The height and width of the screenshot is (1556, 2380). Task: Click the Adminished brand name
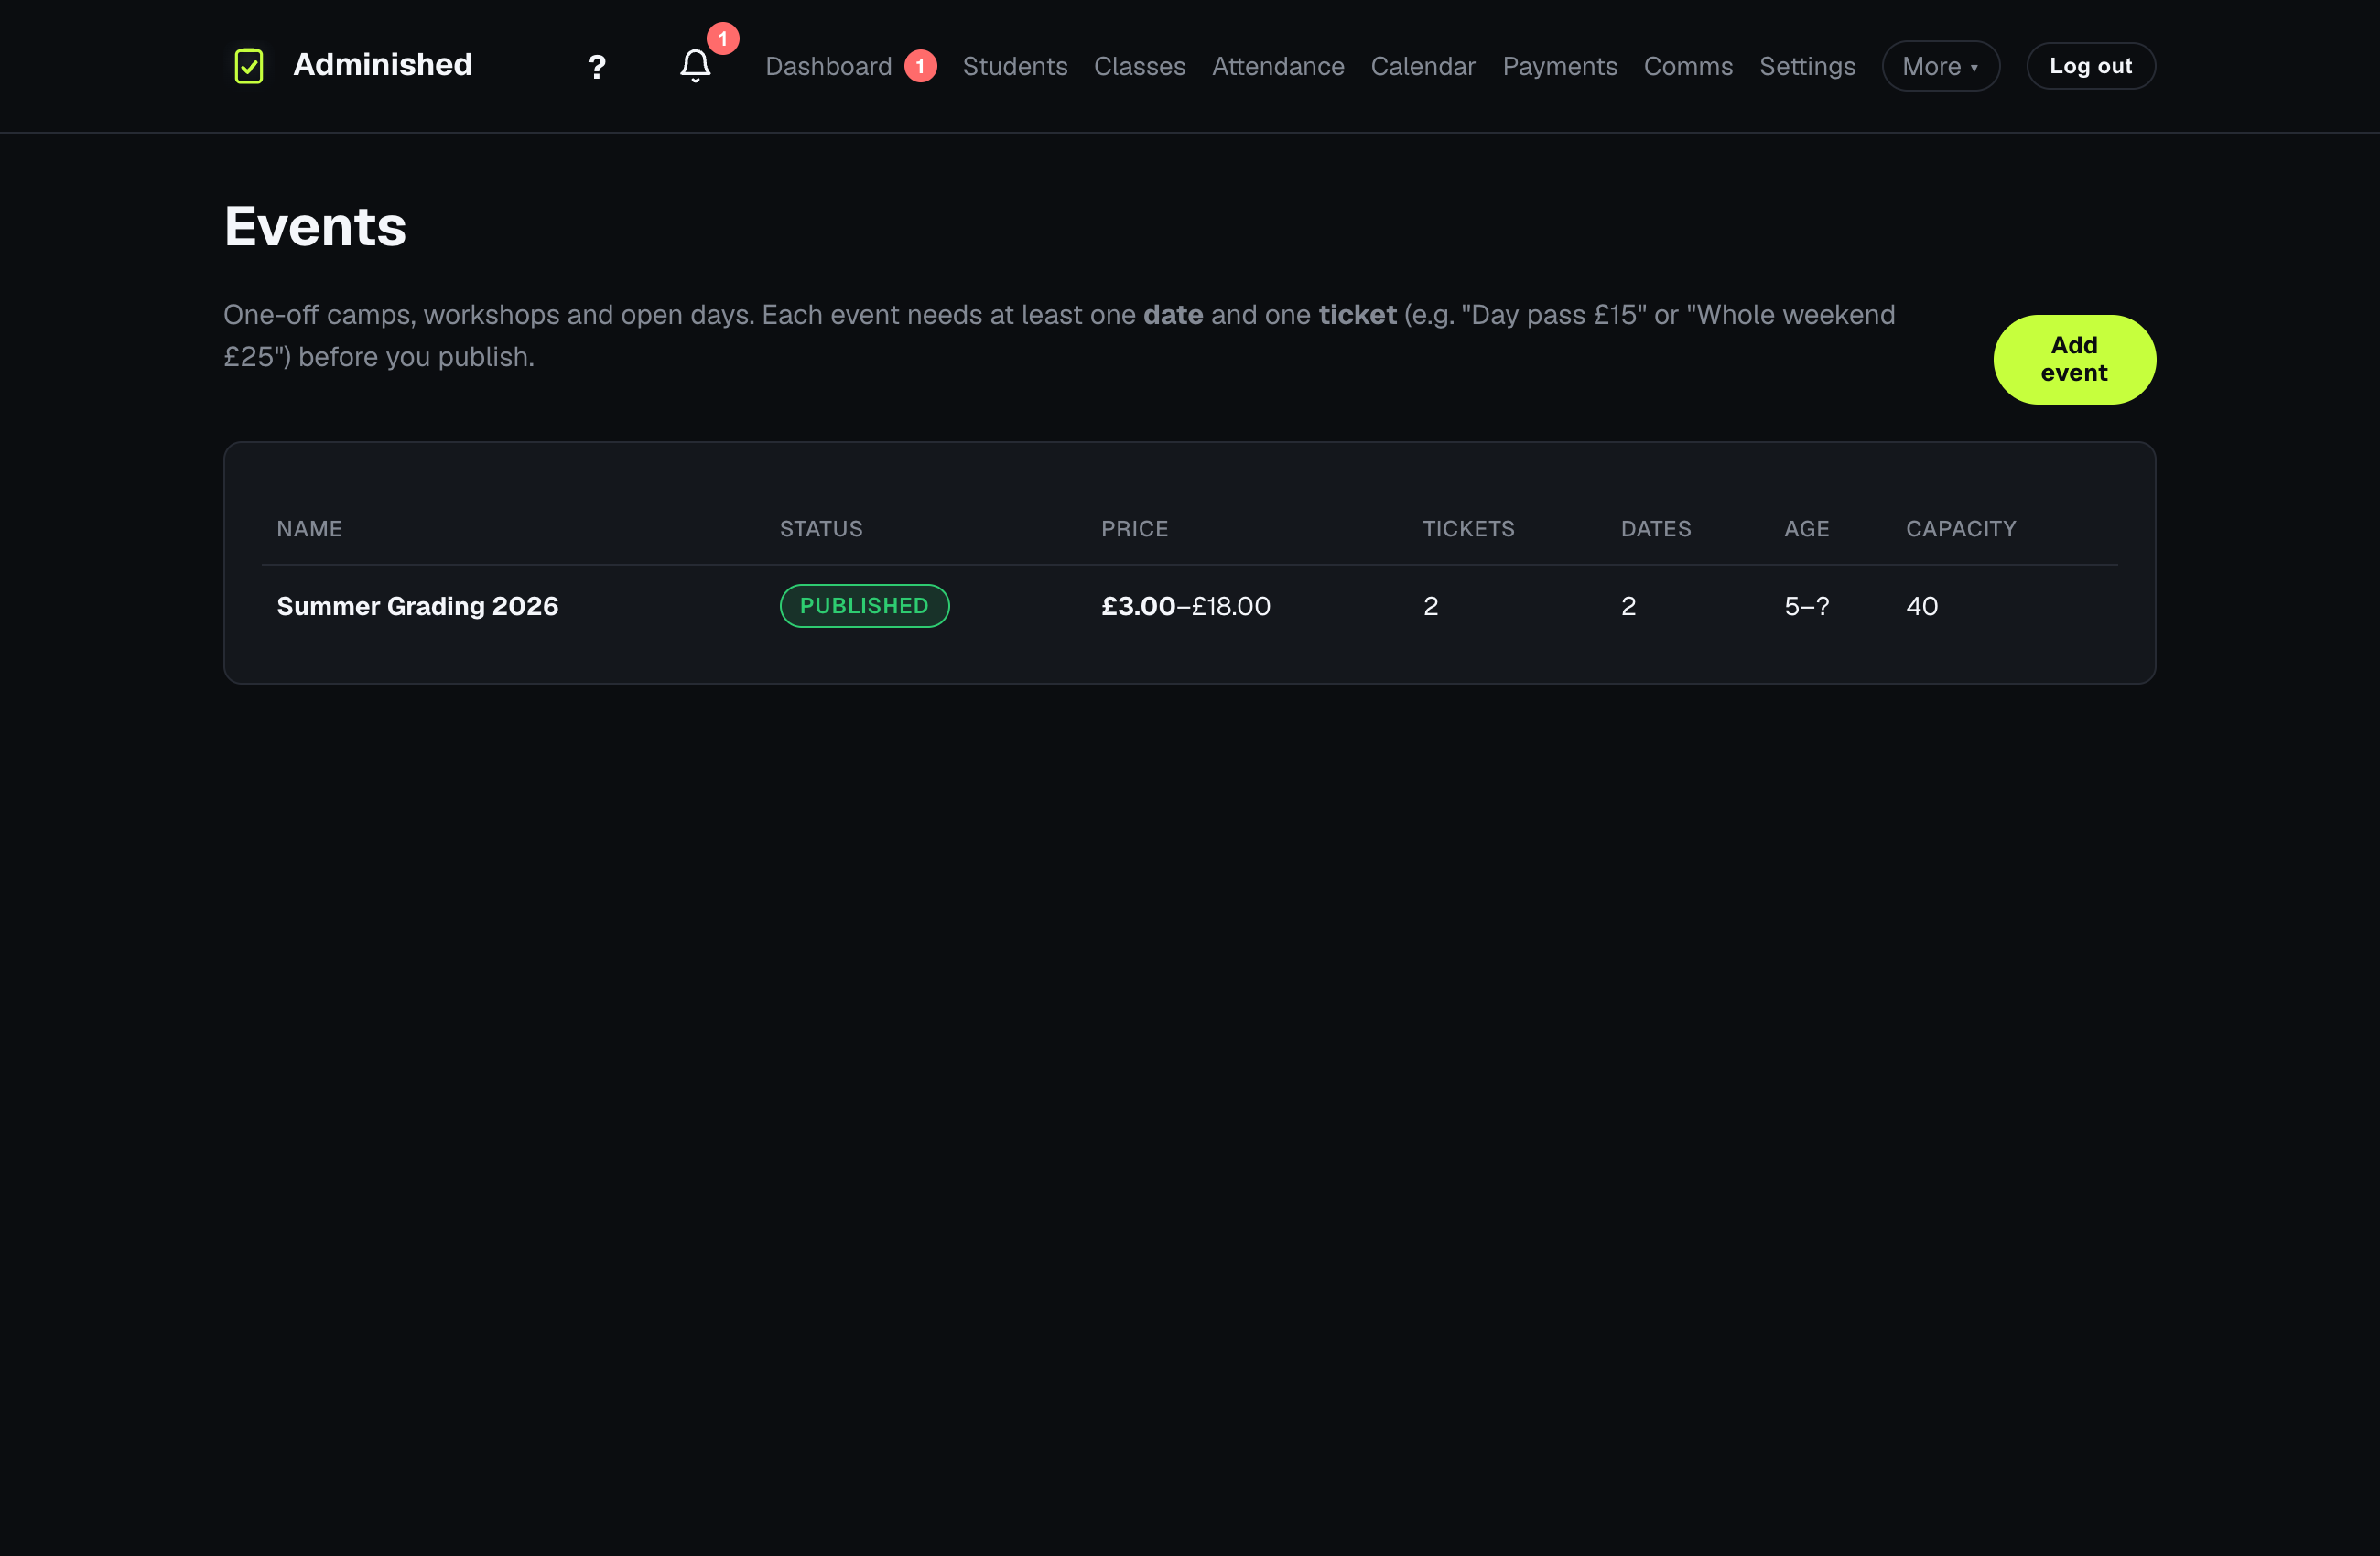382,65
